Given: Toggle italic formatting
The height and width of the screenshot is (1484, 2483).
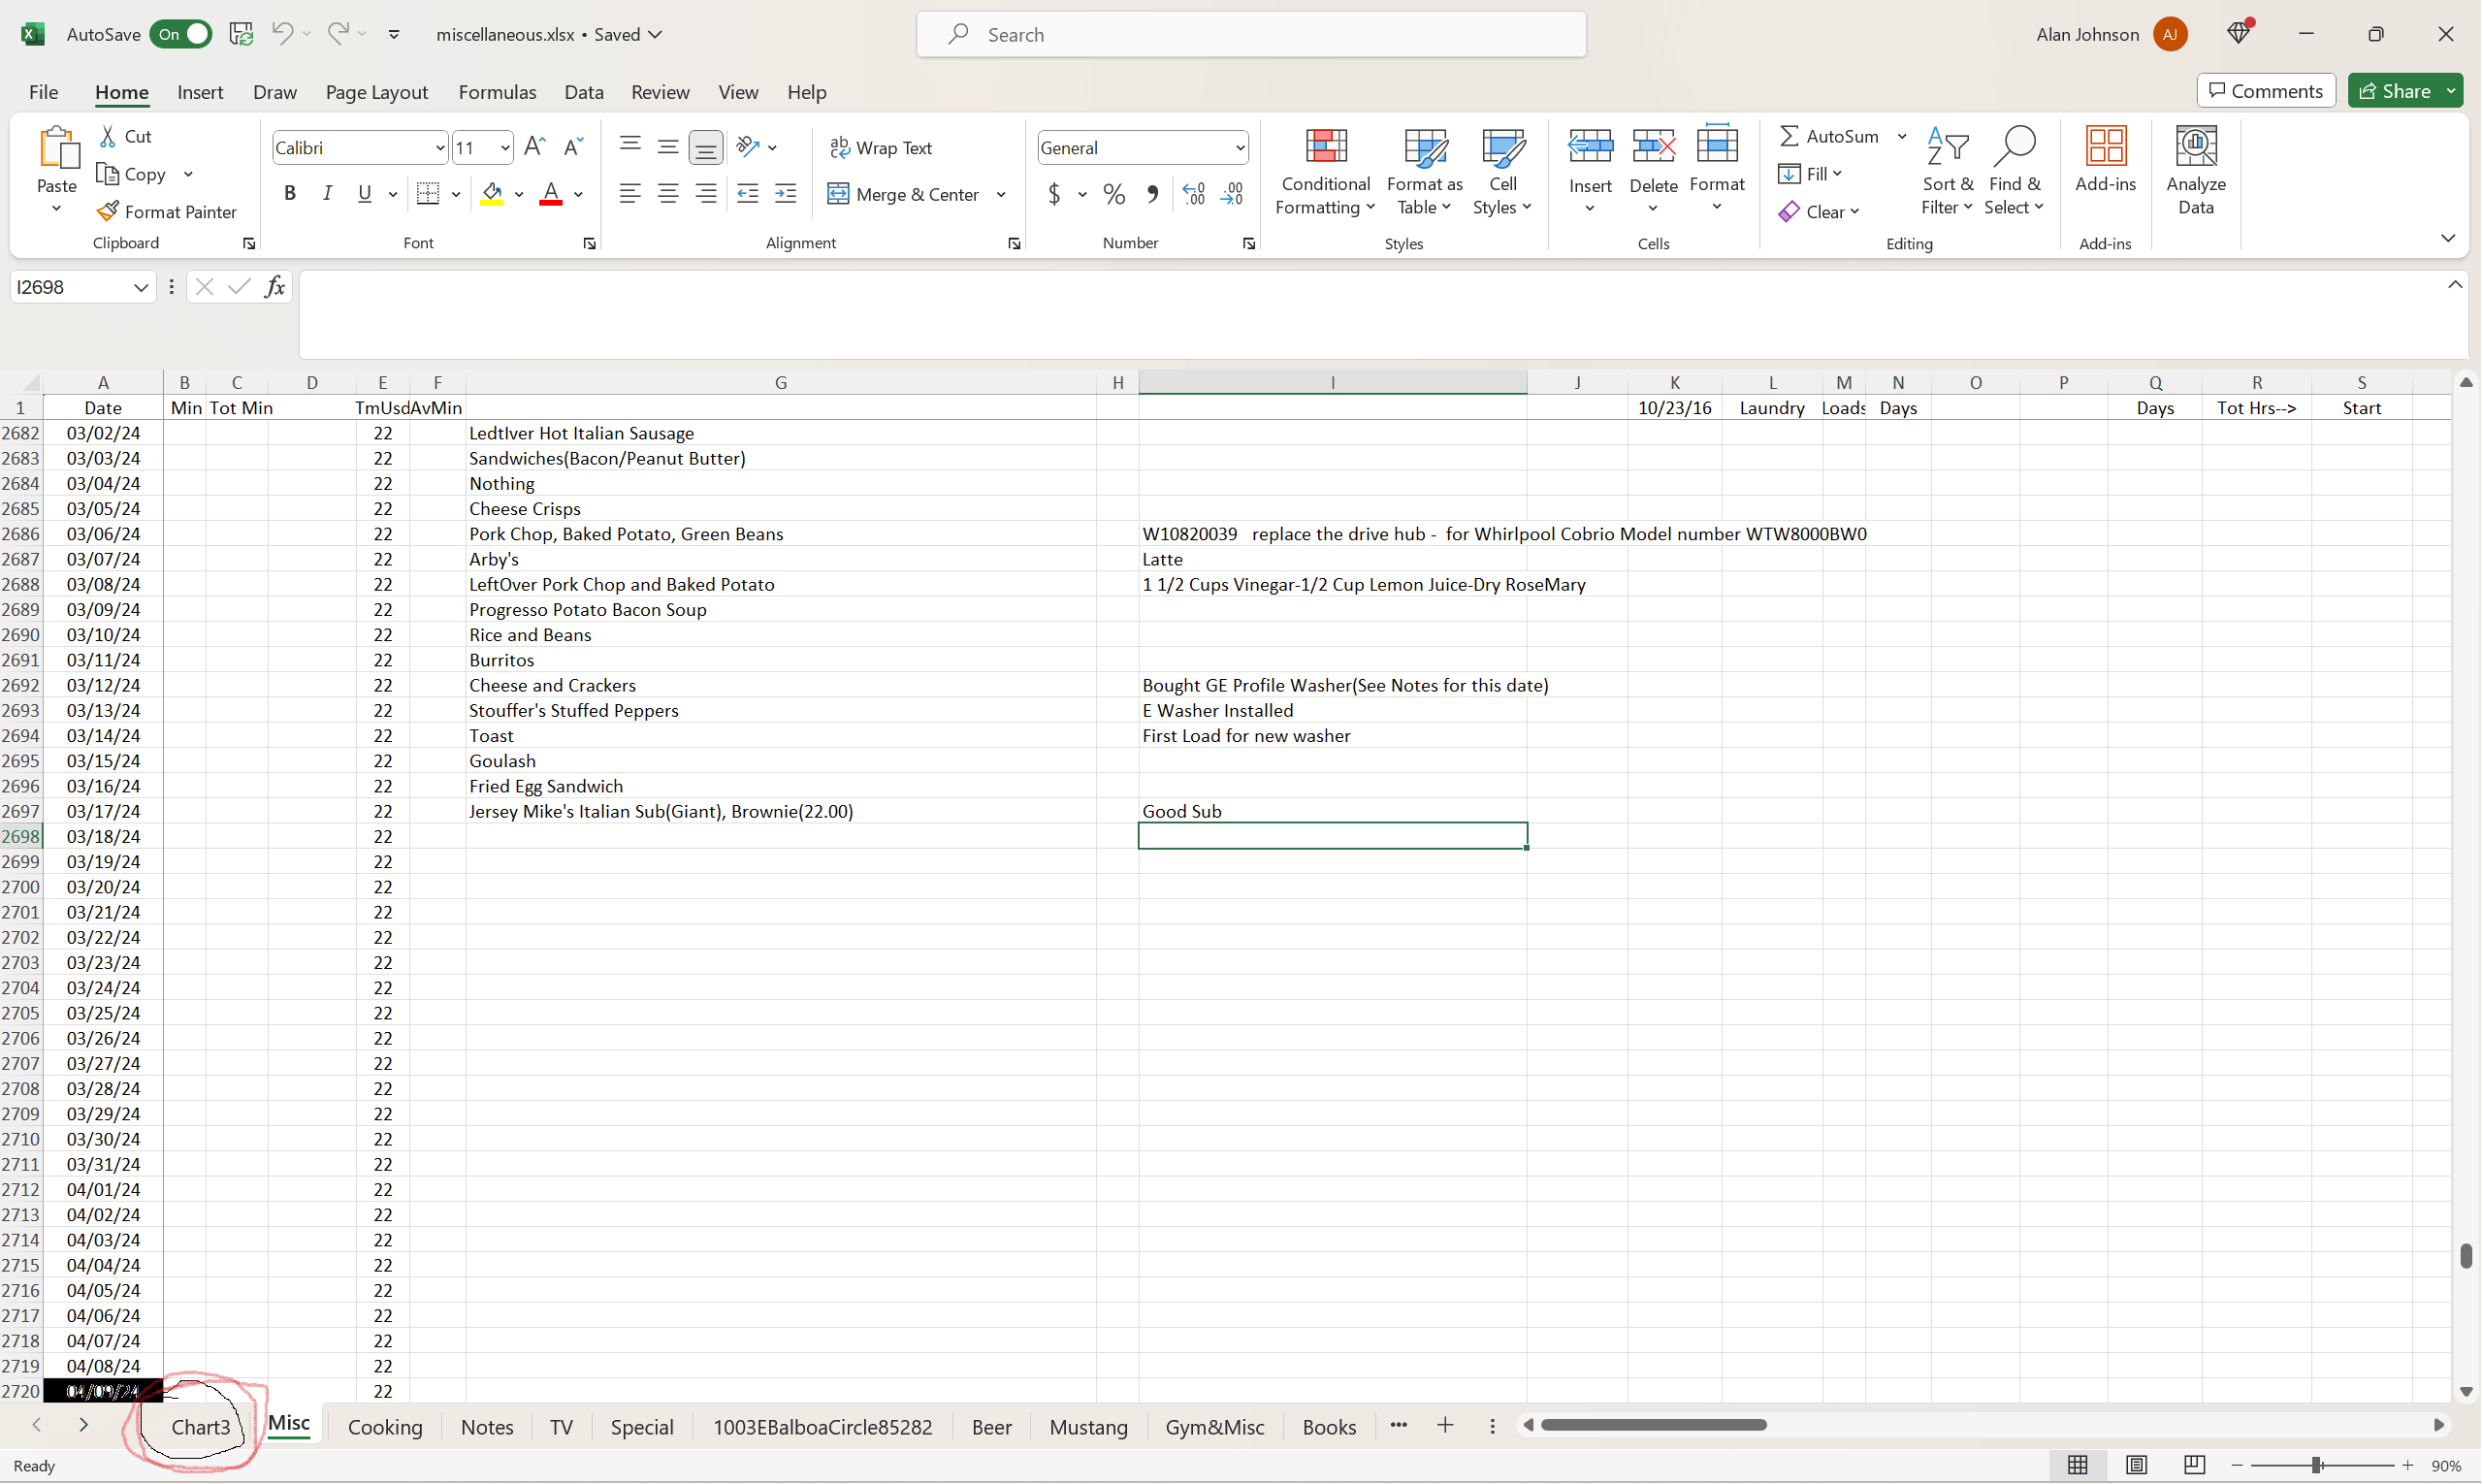Looking at the screenshot, I should (327, 193).
